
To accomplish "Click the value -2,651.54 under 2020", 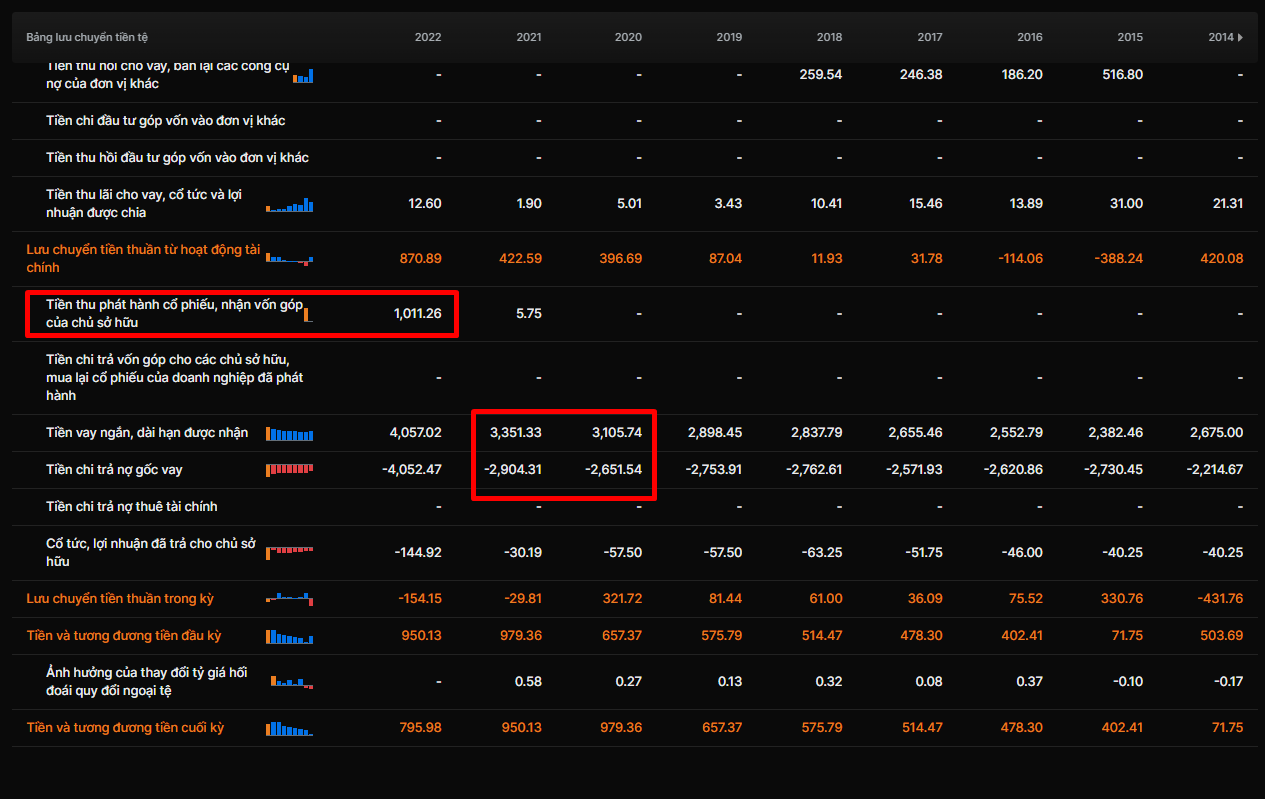I will 614,470.
